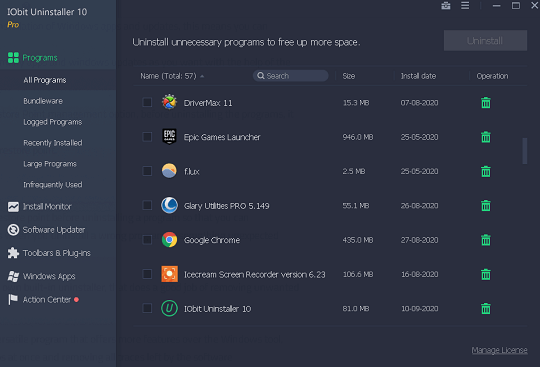The image size is (540, 367).
Task: Click the Glary Utilities PRO 5.149 name
Action: [226, 206]
